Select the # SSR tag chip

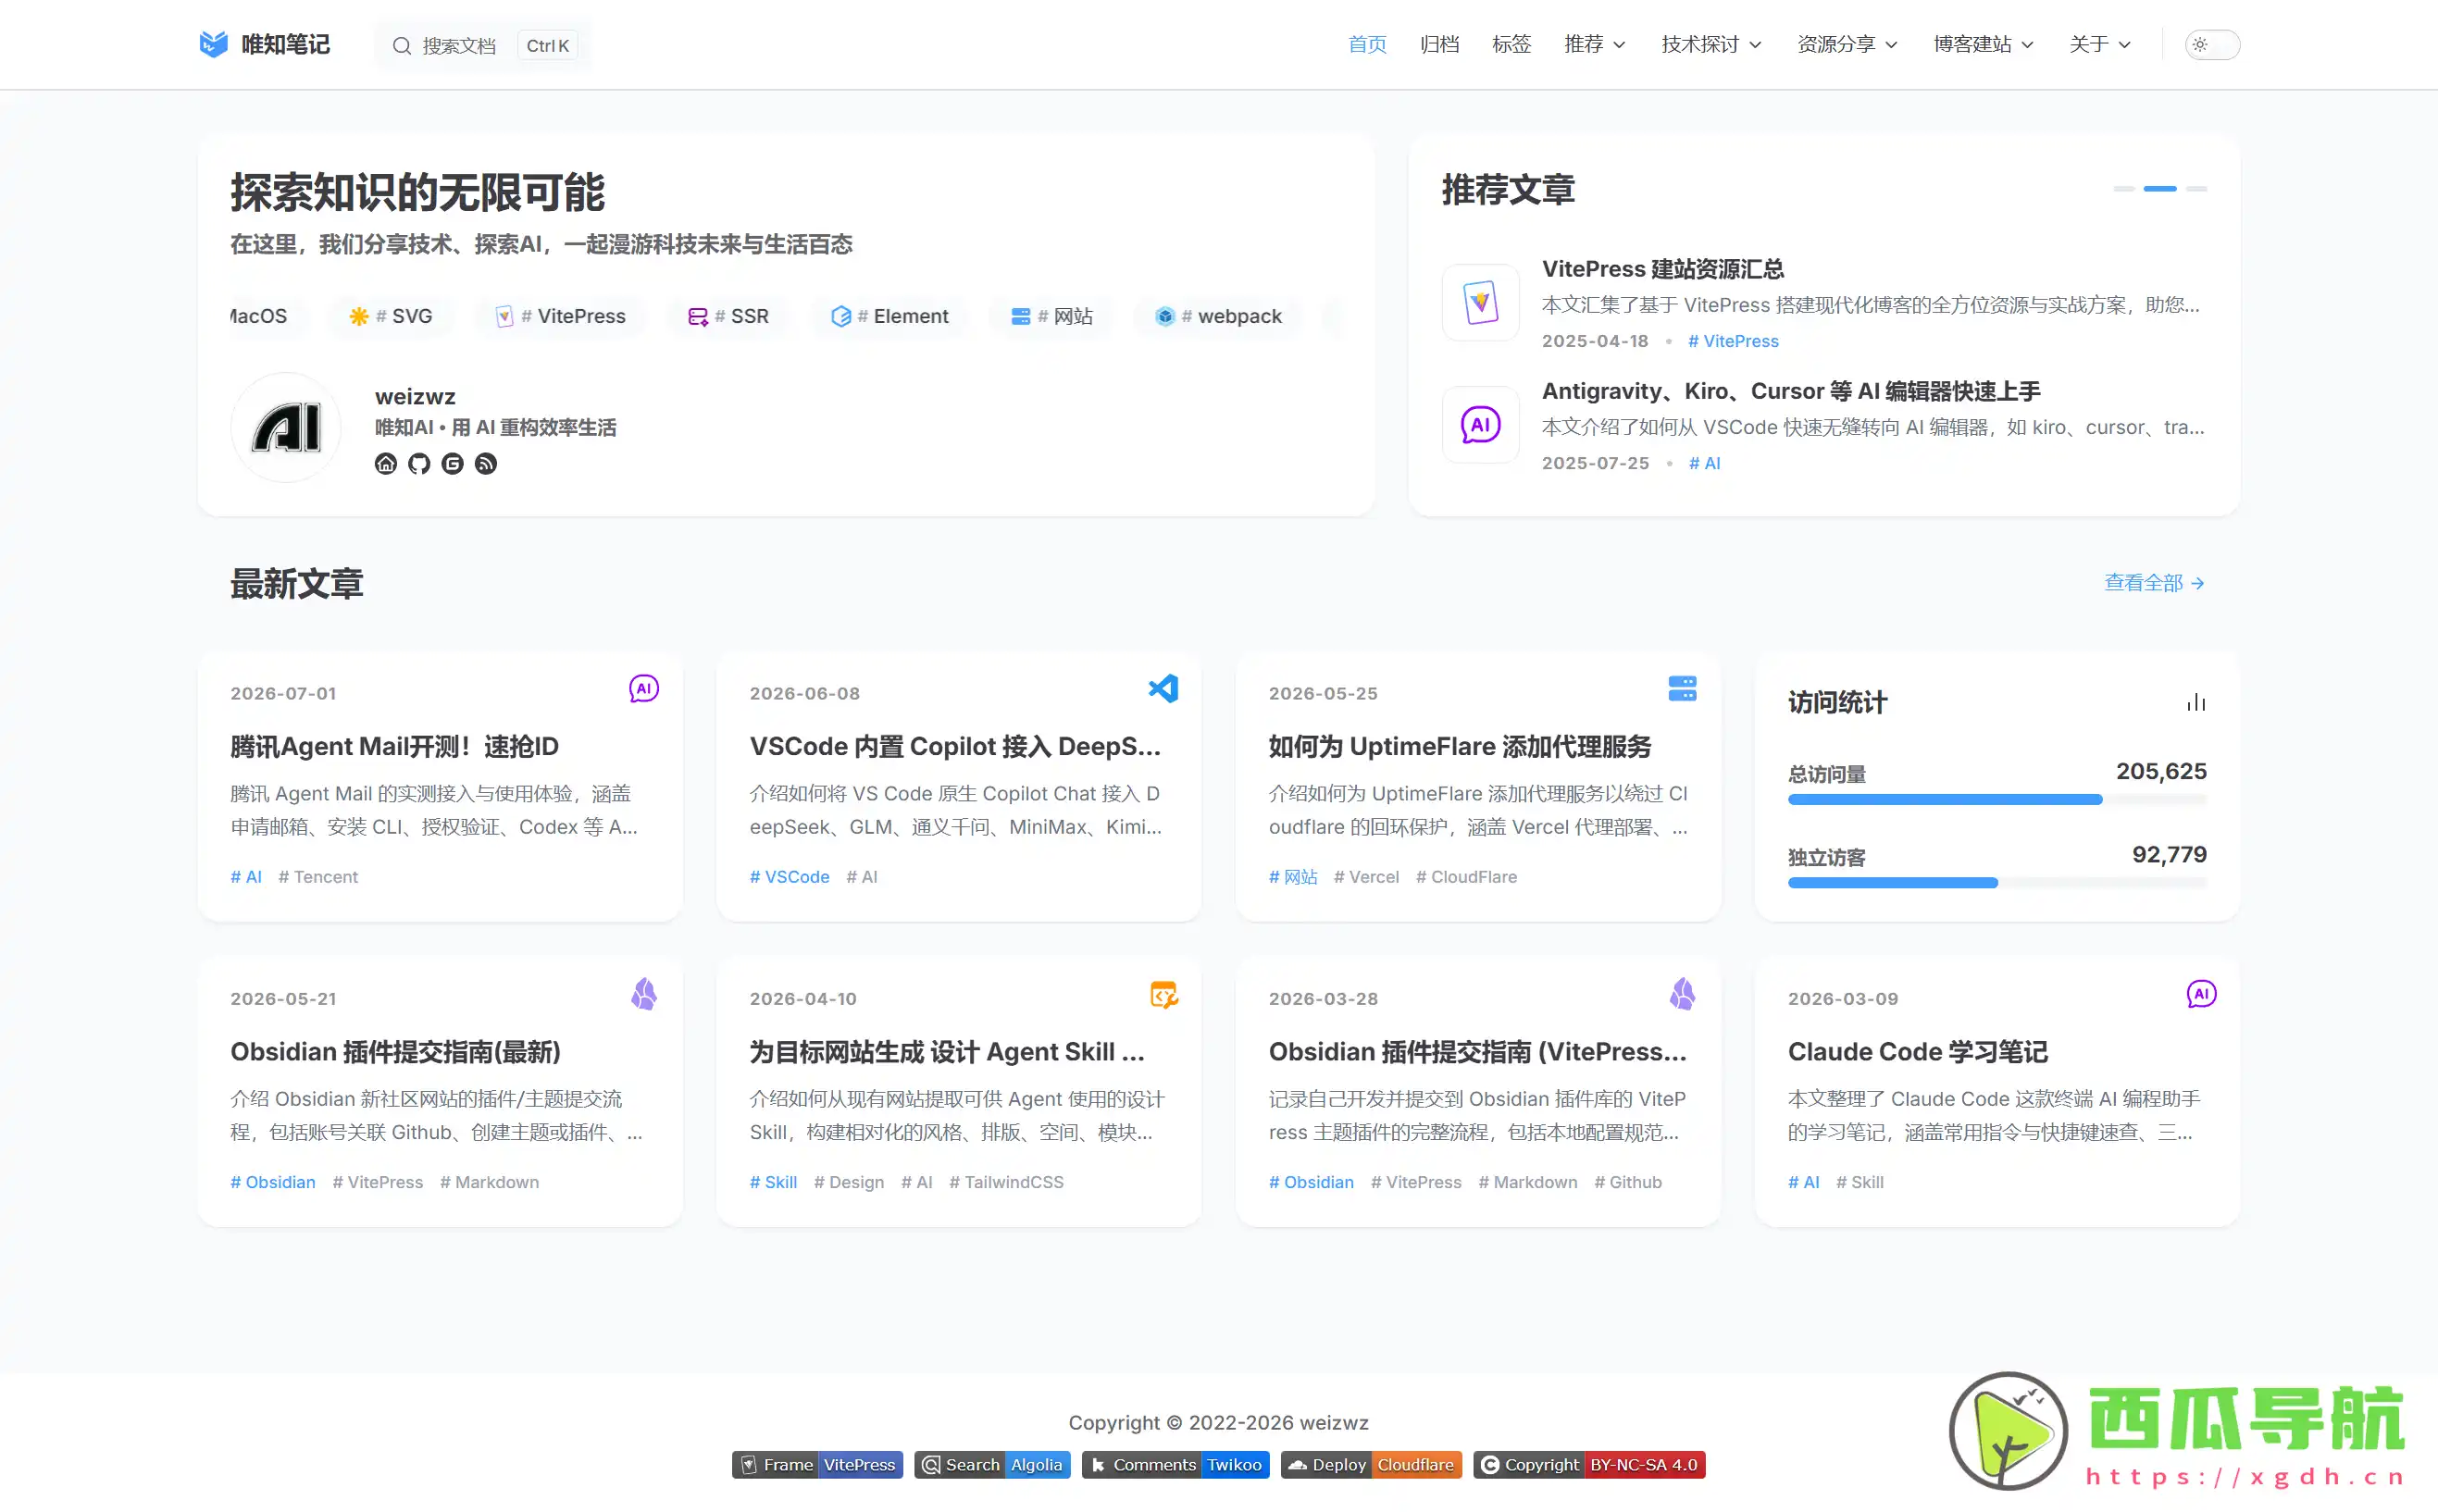pyautogui.click(x=728, y=316)
